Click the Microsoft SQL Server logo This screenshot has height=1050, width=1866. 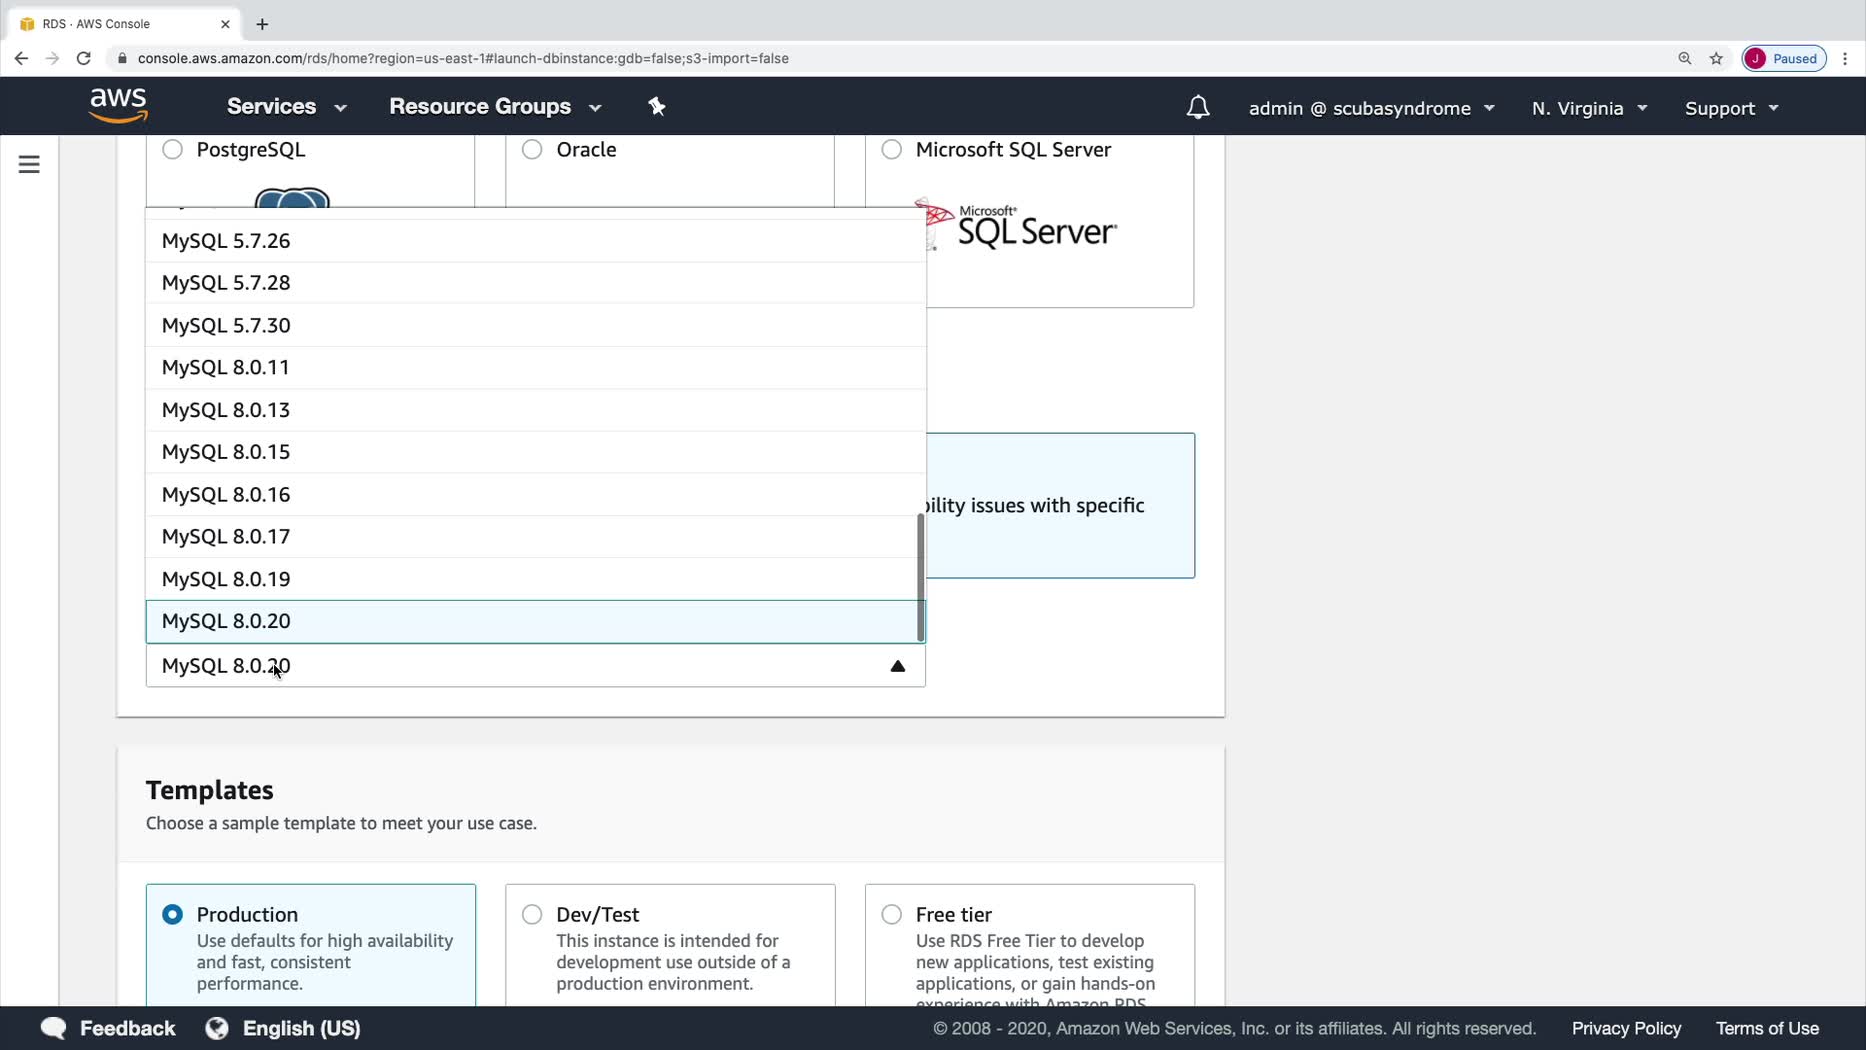pyautogui.click(x=1015, y=224)
